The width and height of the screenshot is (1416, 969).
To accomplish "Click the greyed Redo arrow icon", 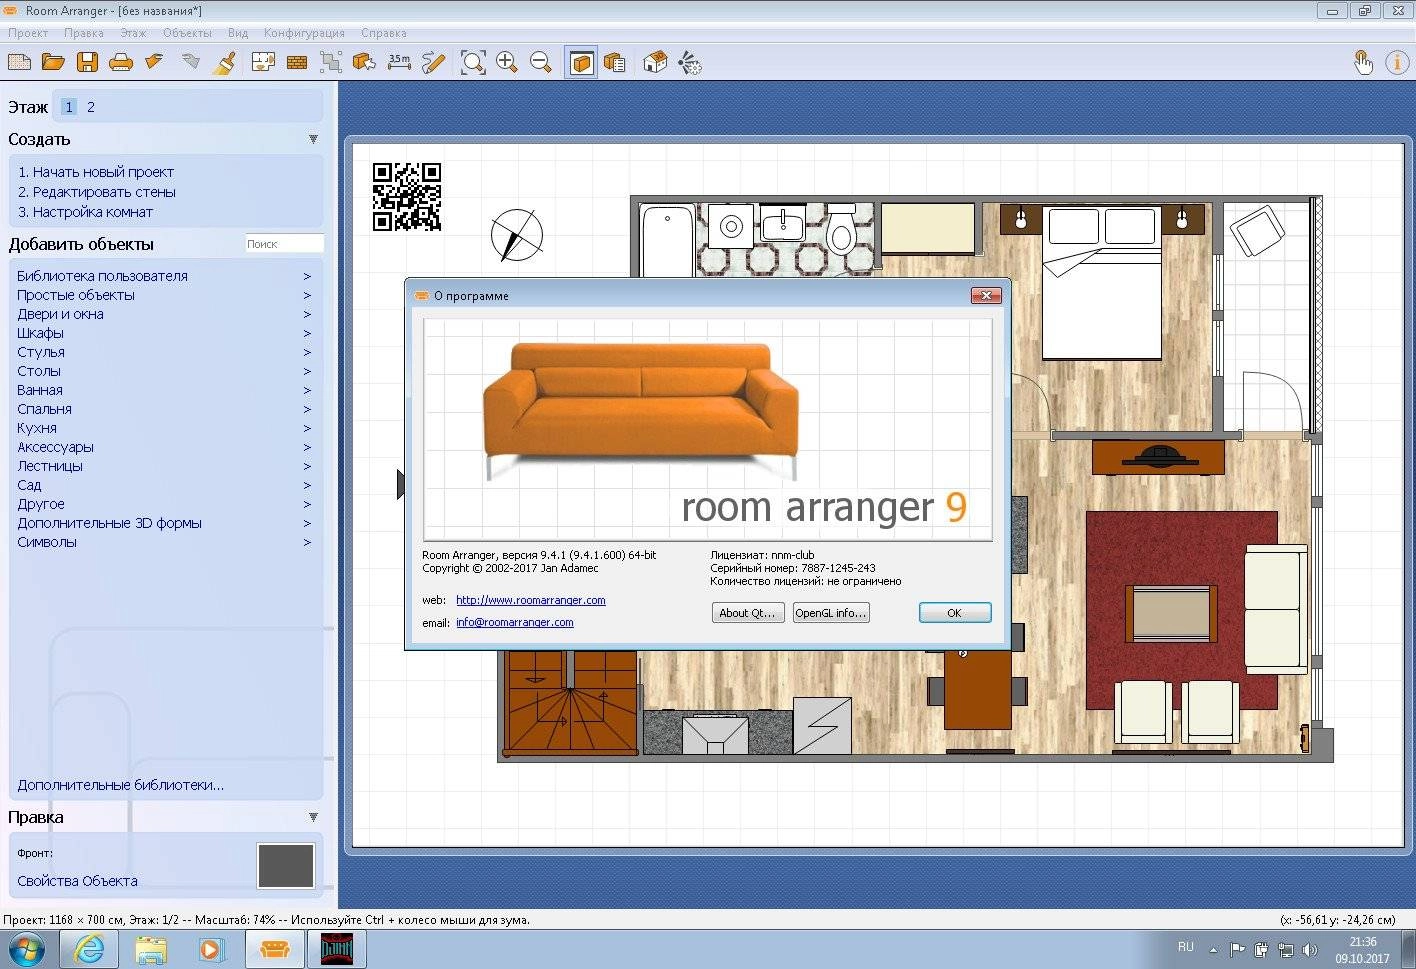I will [x=190, y=62].
